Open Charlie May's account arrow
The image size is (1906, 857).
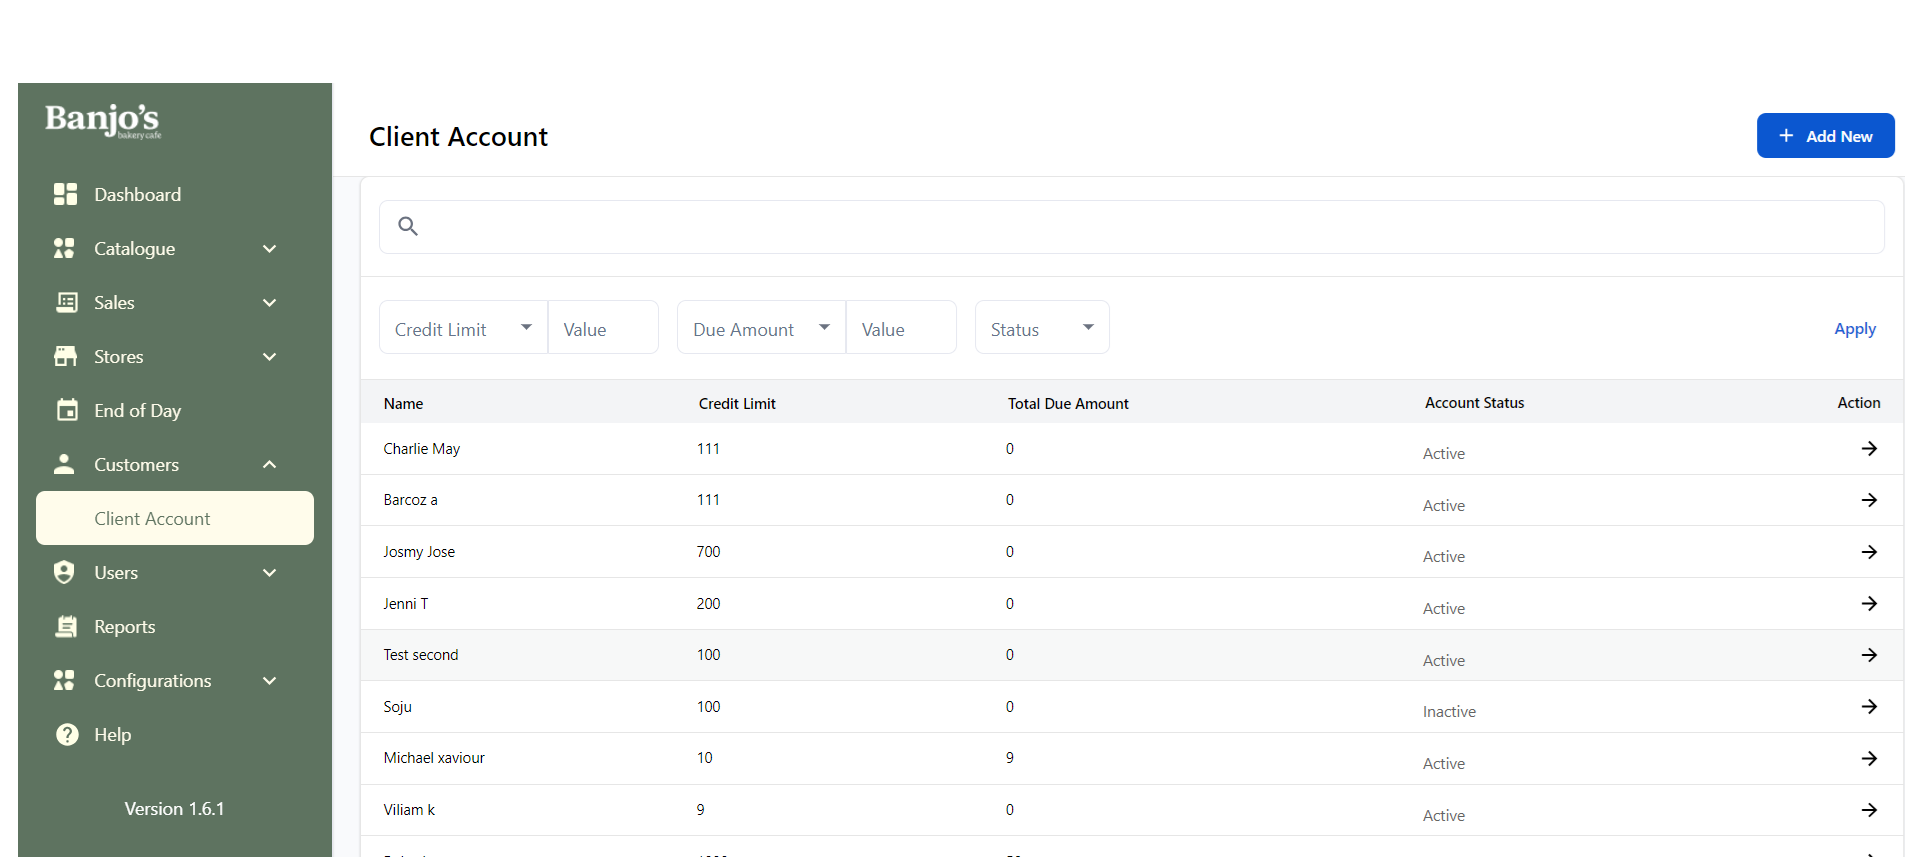pyautogui.click(x=1868, y=449)
